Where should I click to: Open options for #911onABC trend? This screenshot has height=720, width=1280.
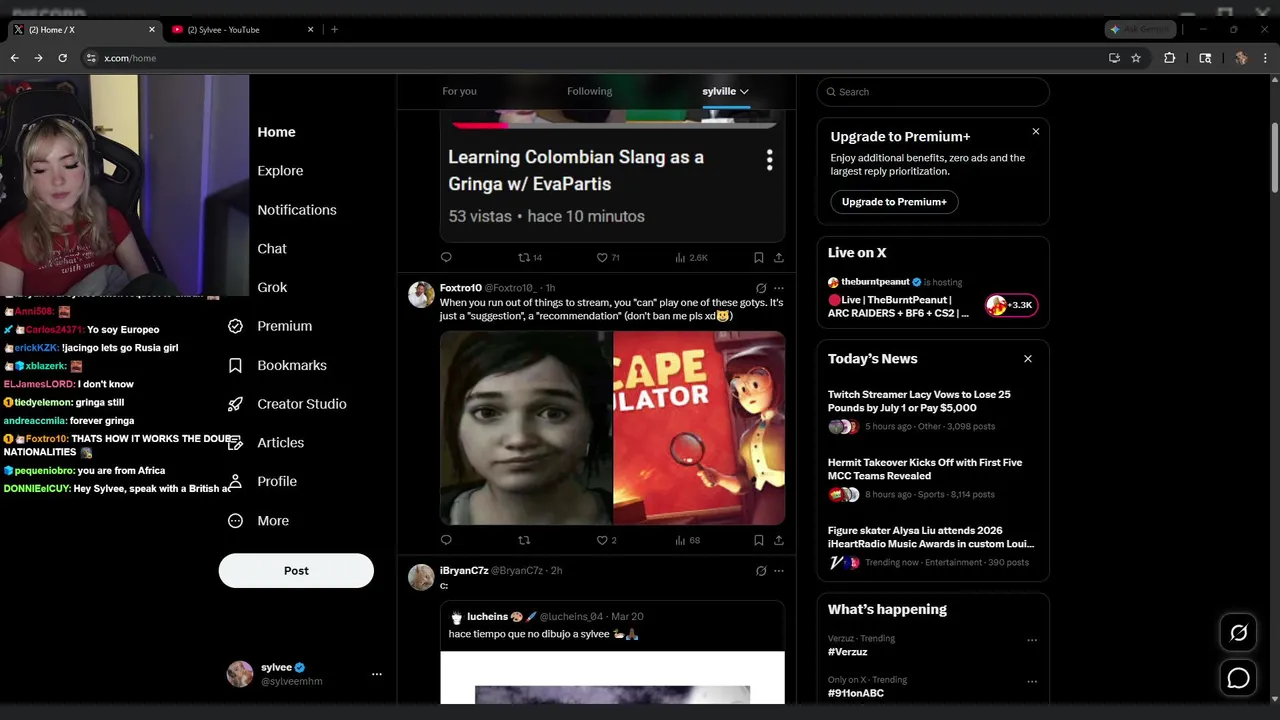click(x=1032, y=682)
